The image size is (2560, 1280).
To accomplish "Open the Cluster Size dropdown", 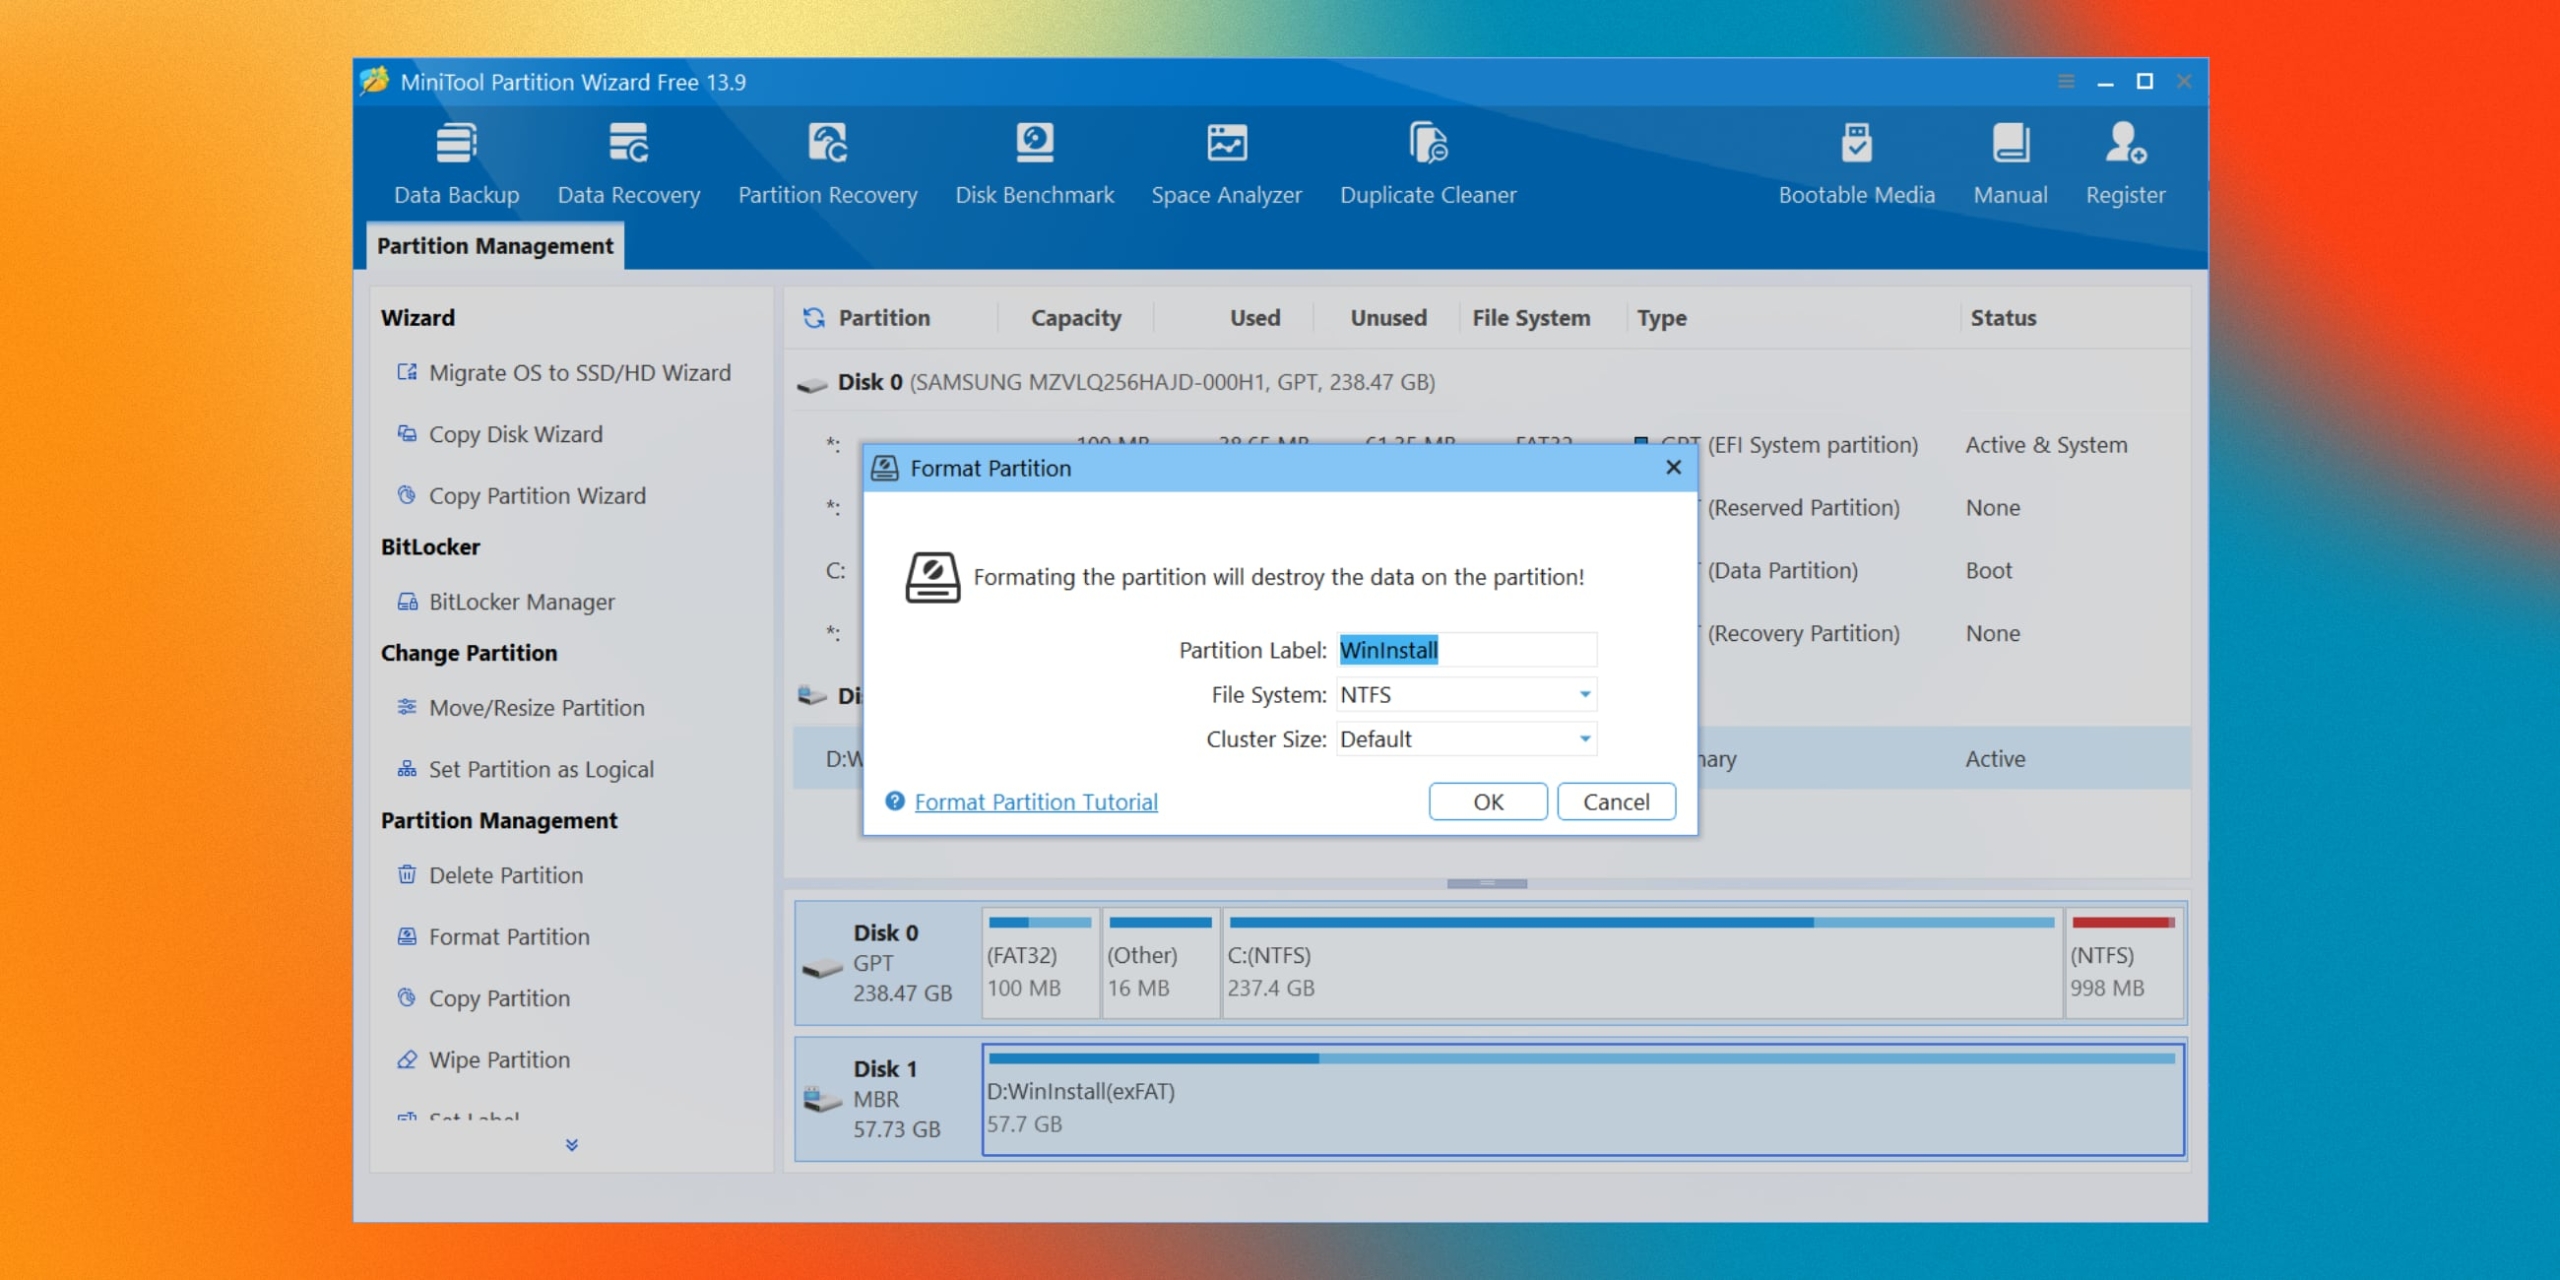I will (1466, 739).
